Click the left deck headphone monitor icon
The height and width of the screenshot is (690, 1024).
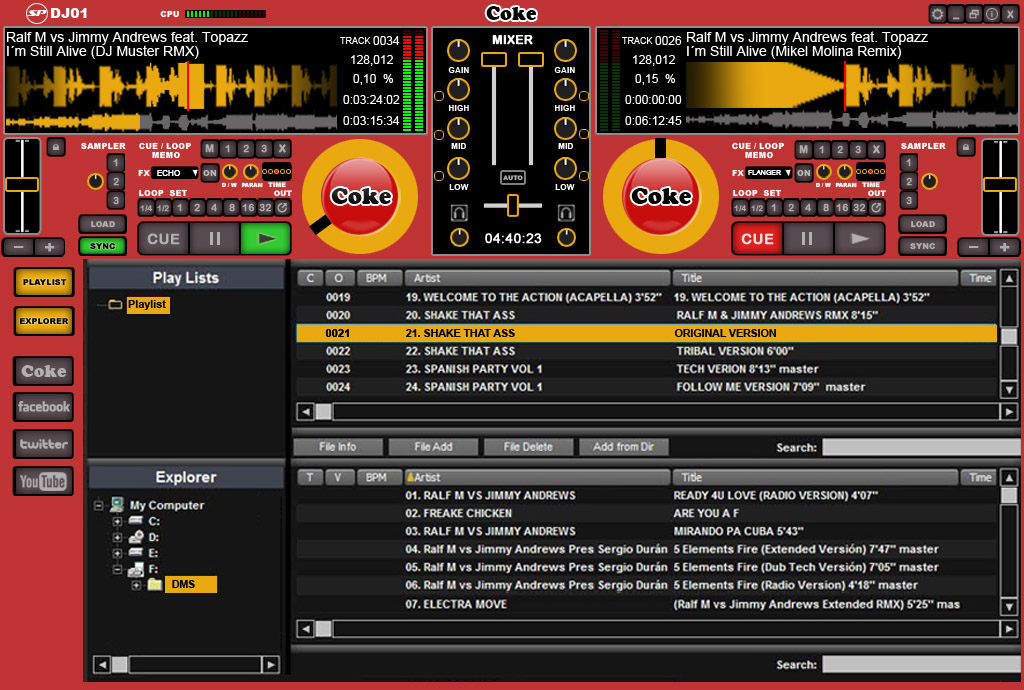coord(459,213)
